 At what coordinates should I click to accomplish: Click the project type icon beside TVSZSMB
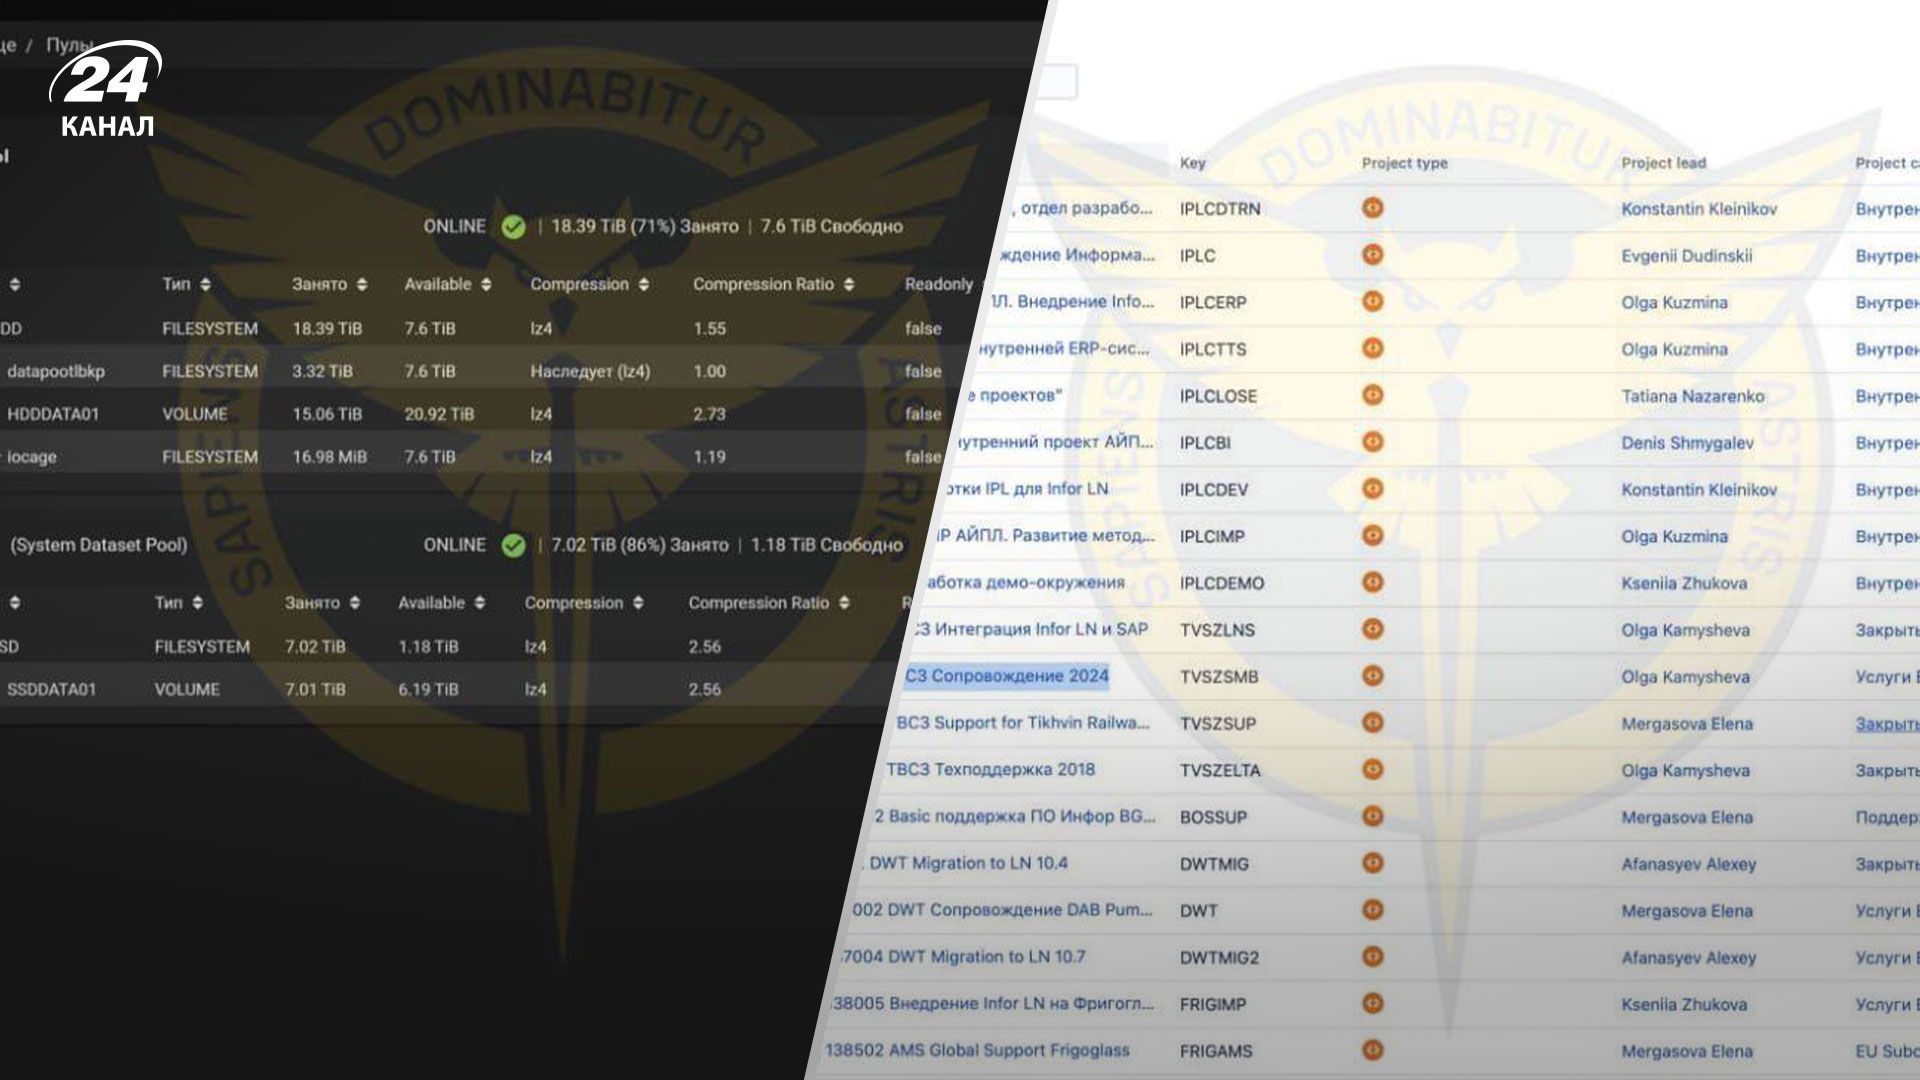coord(1374,677)
